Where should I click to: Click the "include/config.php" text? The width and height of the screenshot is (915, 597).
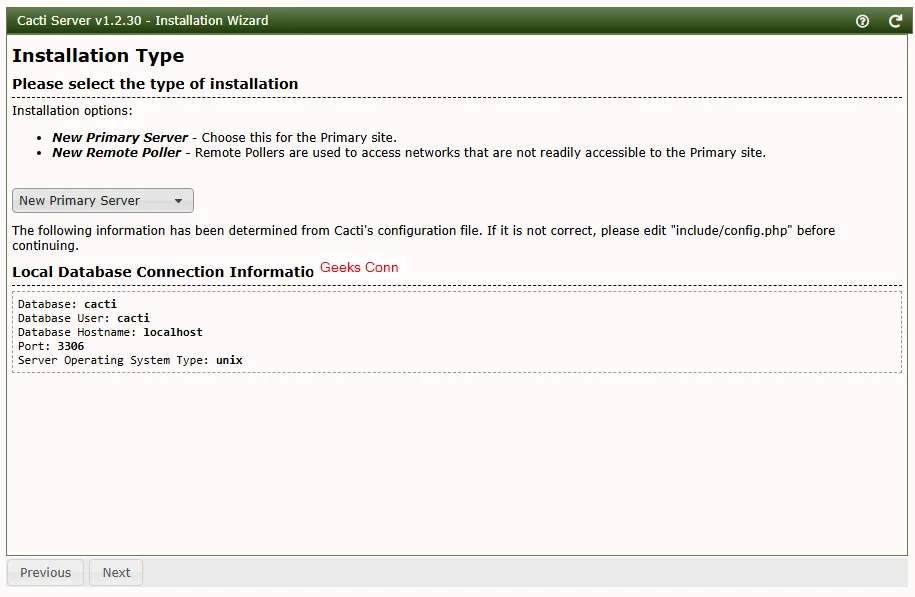click(x=730, y=231)
